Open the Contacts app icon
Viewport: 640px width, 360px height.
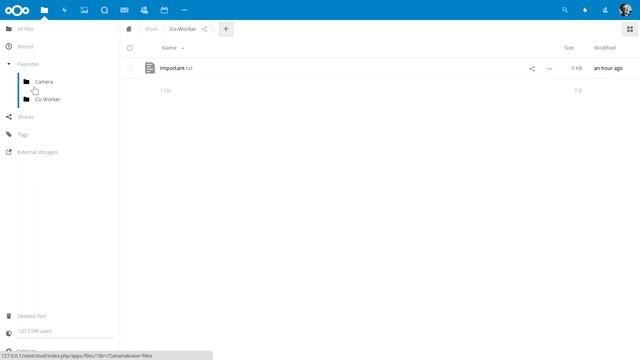click(144, 10)
